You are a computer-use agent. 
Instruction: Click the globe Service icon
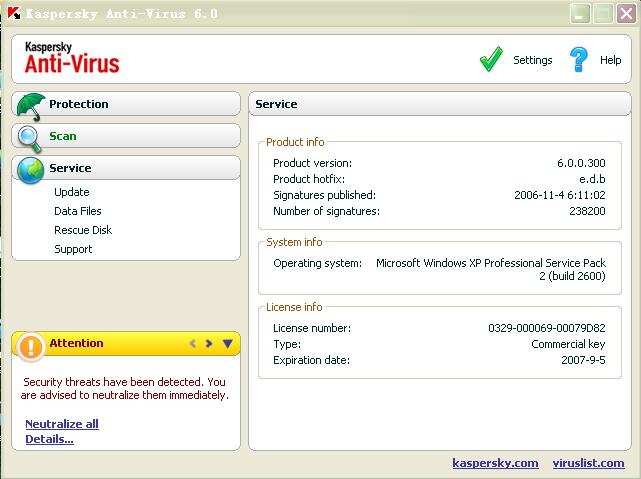tap(31, 170)
